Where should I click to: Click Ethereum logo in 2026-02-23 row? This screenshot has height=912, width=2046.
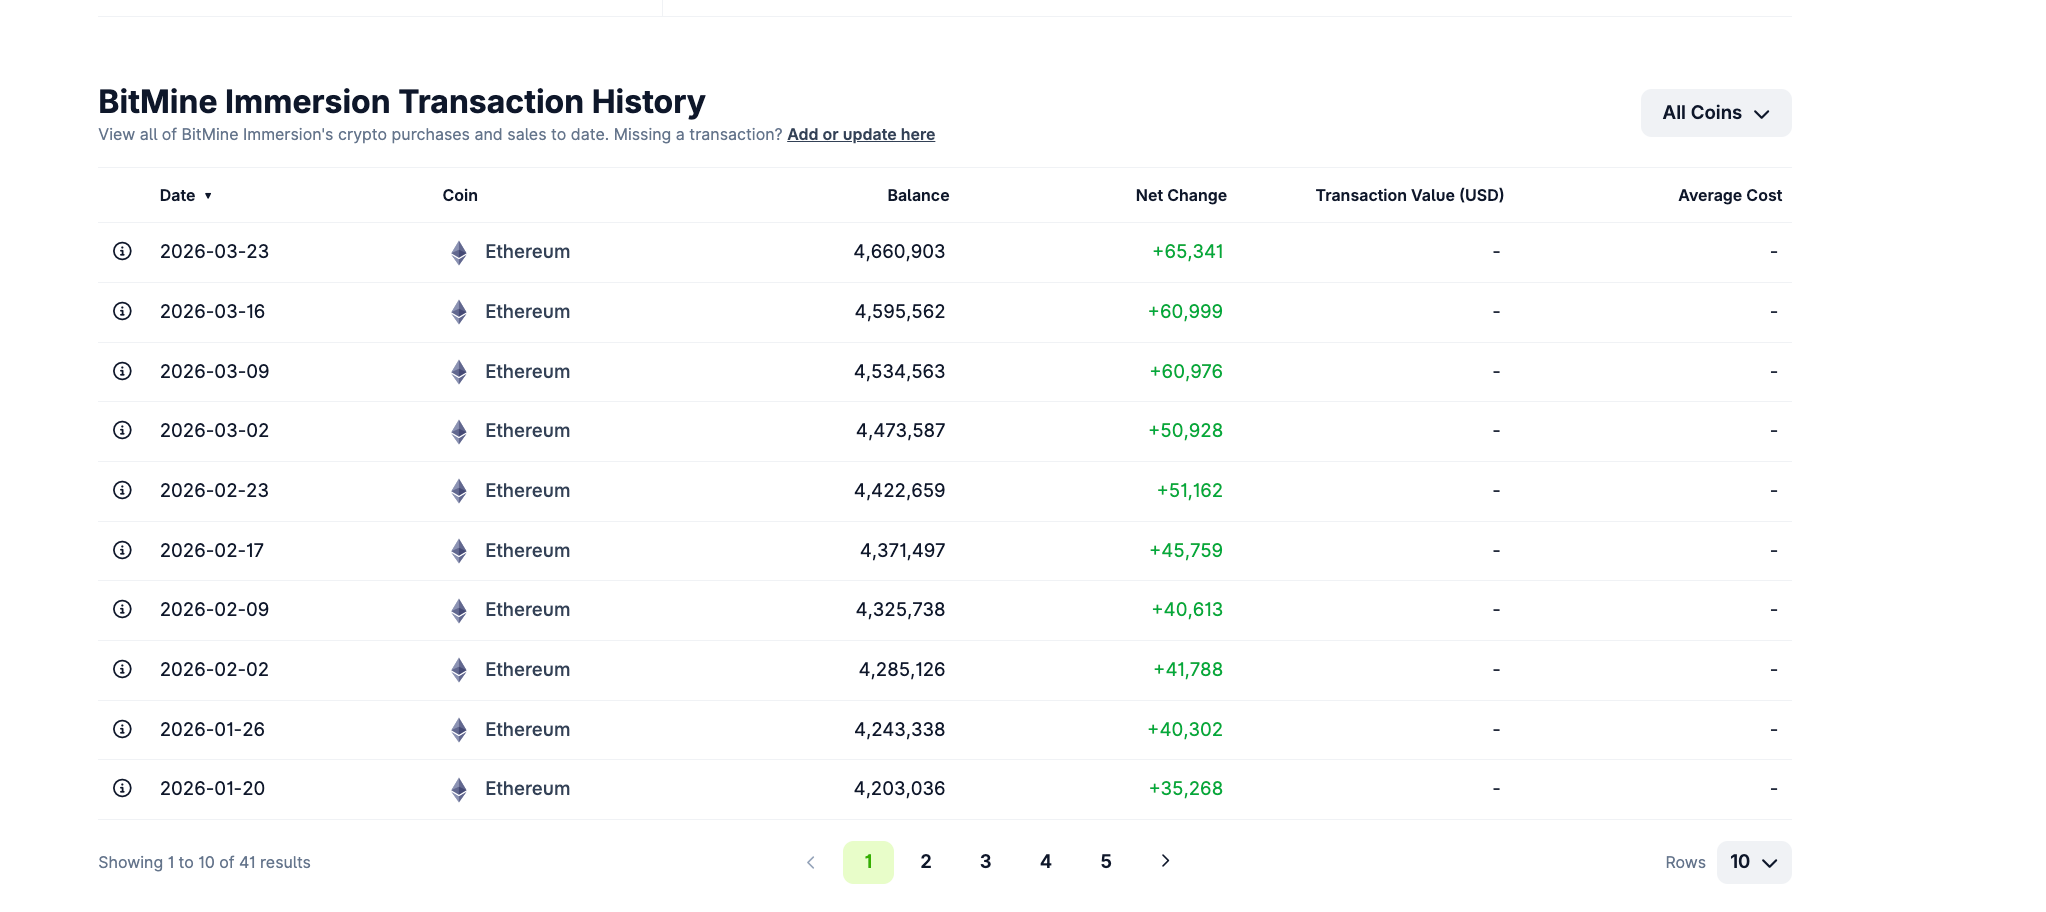(x=459, y=491)
